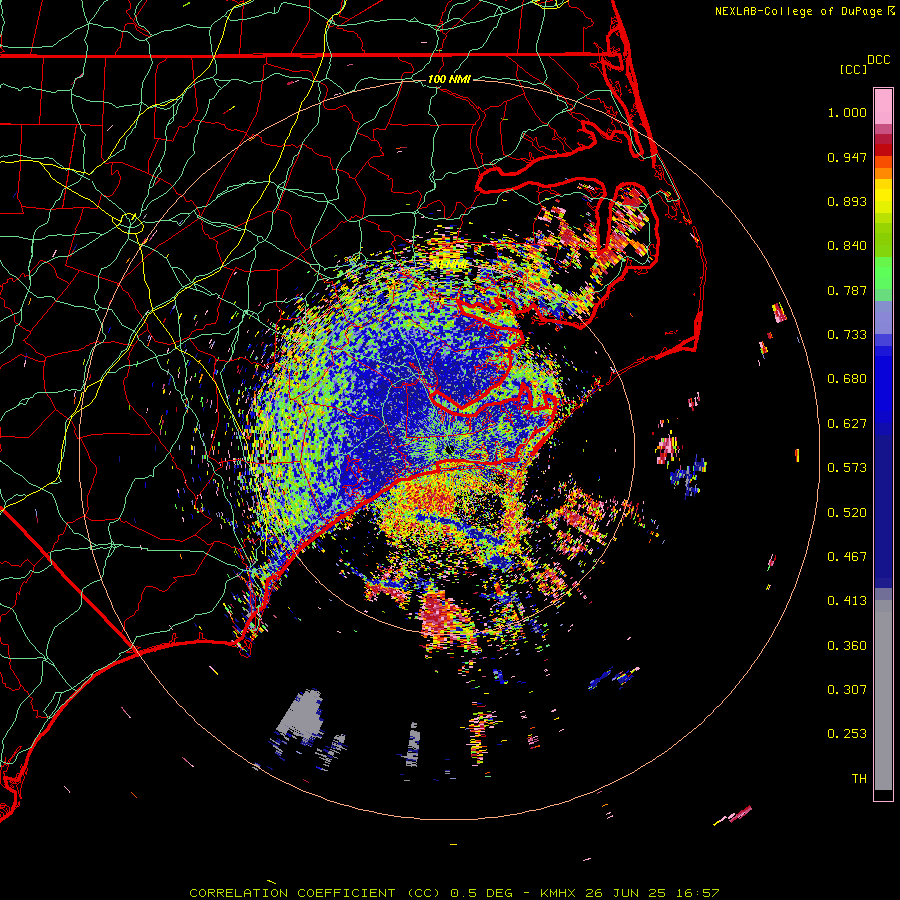Click the 0.627 color scale value
Image resolution: width=900 pixels, height=900 pixels.
click(847, 424)
